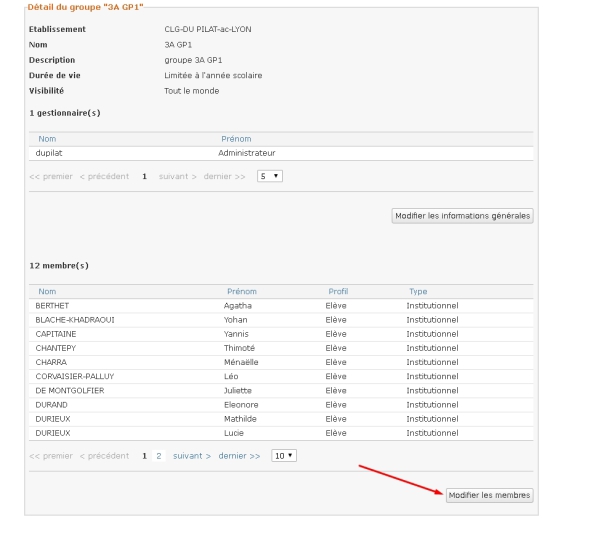The height and width of the screenshot is (533, 611).
Task: Click first name Juliette
Action: (x=238, y=390)
